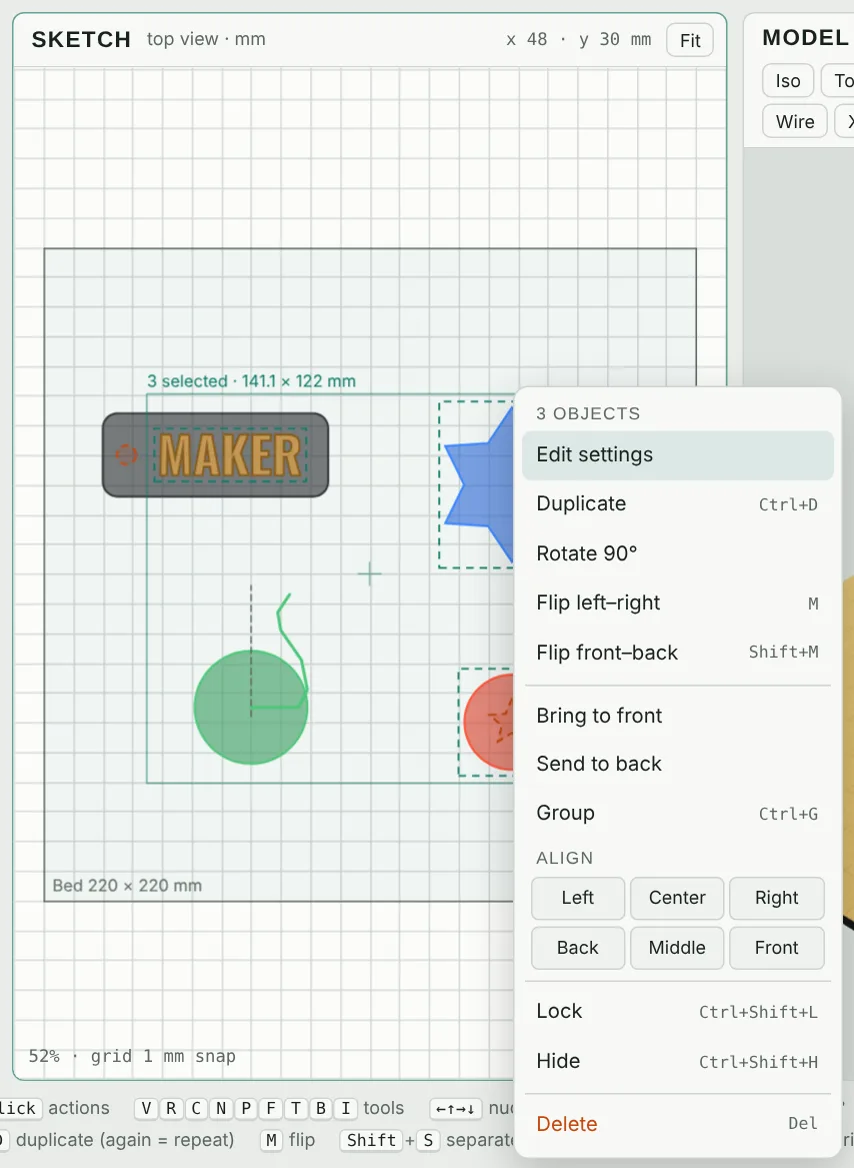Choose Flip front–back option
The width and height of the screenshot is (854, 1168).
[677, 653]
